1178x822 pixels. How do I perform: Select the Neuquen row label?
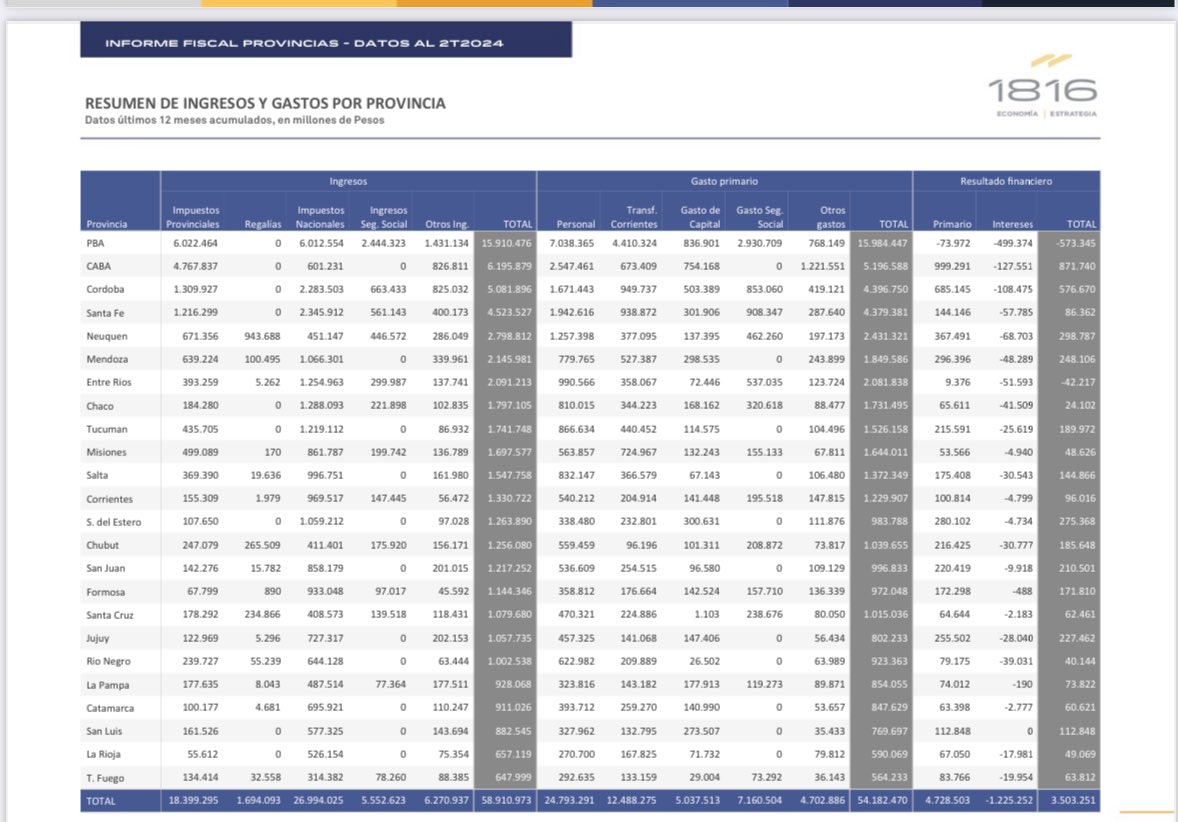107,336
